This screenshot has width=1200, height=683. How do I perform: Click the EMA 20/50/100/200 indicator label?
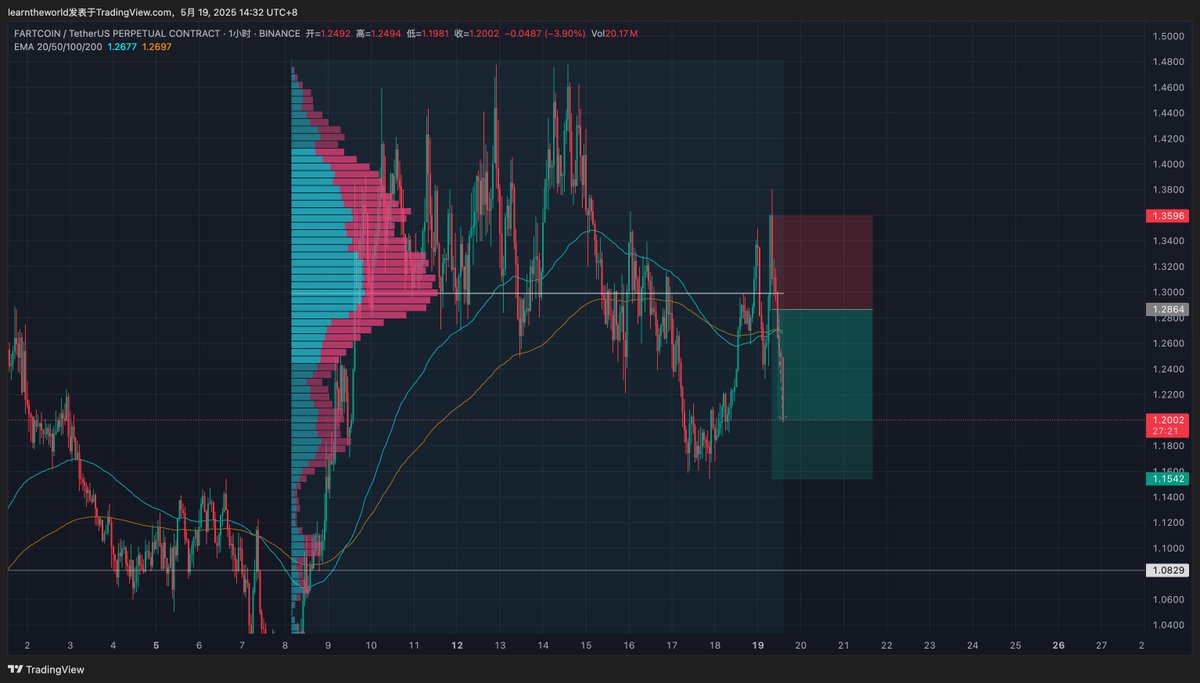tap(59, 46)
